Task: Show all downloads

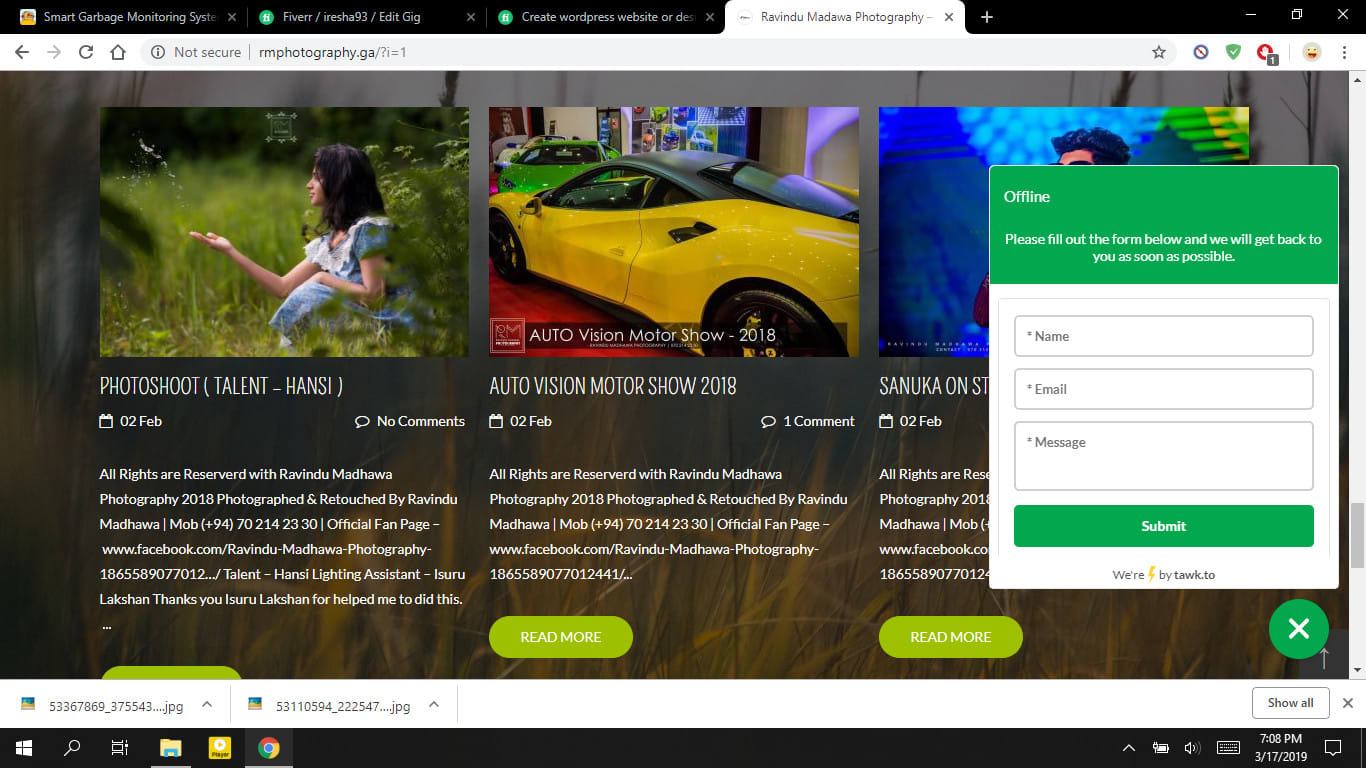Action: 1290,703
